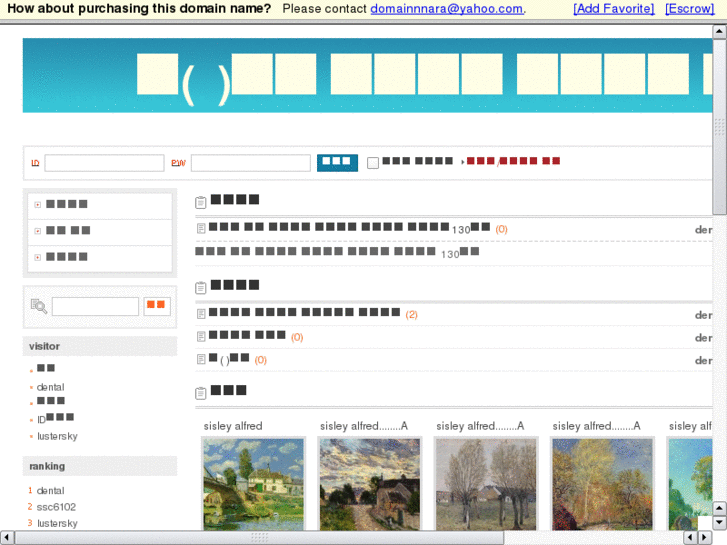
Task: Open the domainnnara@yahoo.com email link
Action: (447, 9)
